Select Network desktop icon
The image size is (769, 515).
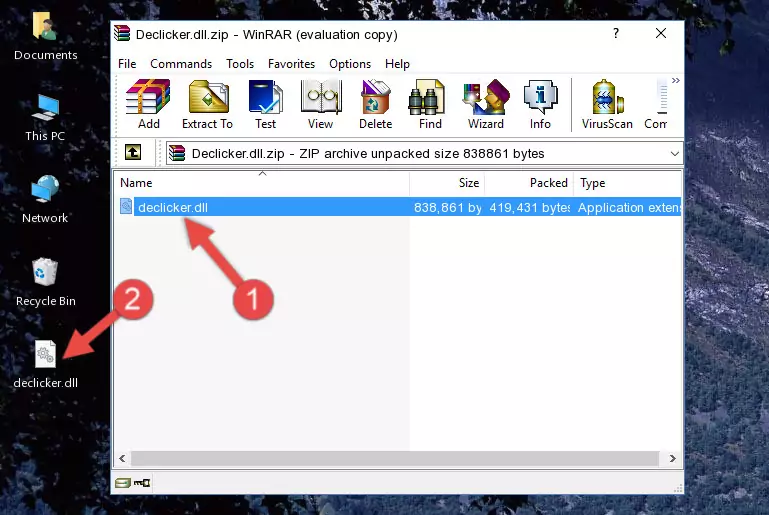(45, 200)
